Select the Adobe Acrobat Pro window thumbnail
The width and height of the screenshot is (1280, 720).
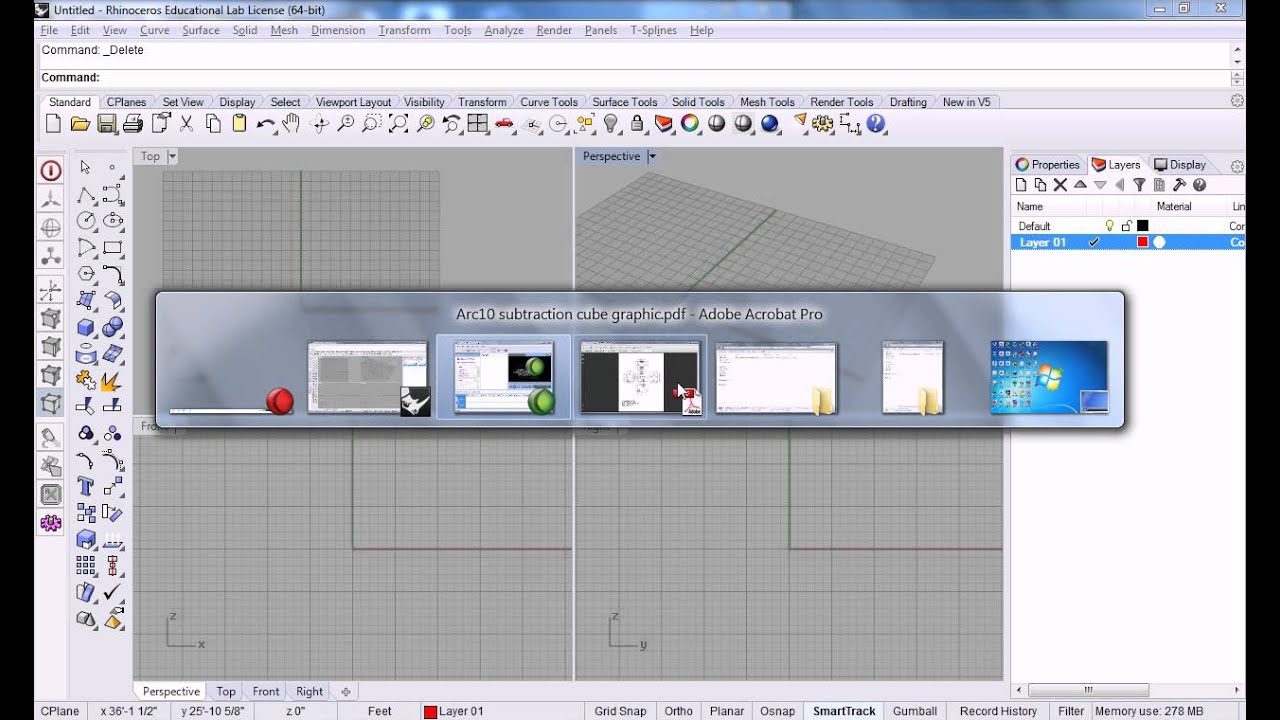click(x=639, y=377)
